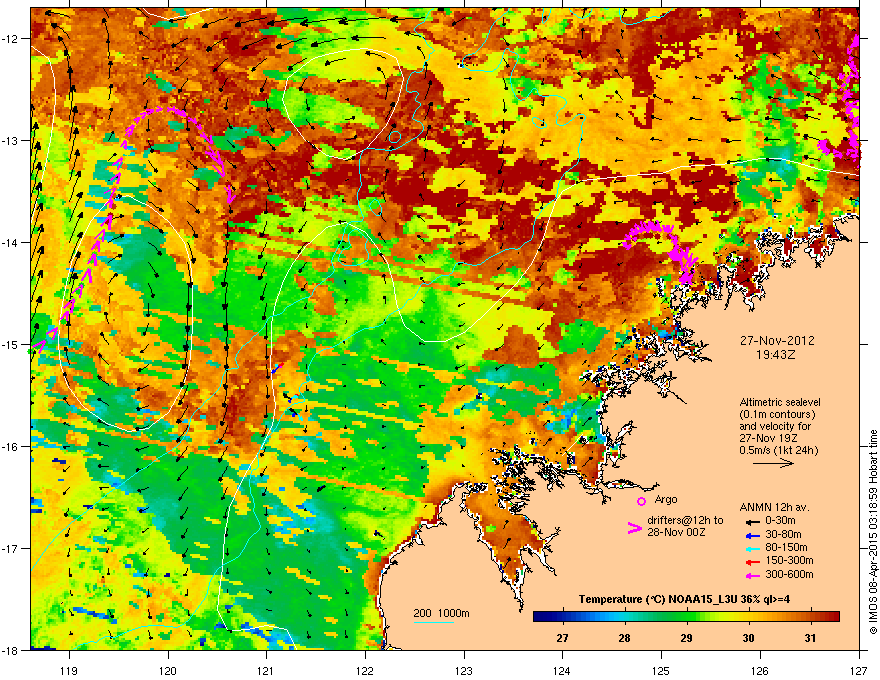Screen dimensions: 880x680
Task: Click the '80-150m' depth label
Action: [786, 547]
